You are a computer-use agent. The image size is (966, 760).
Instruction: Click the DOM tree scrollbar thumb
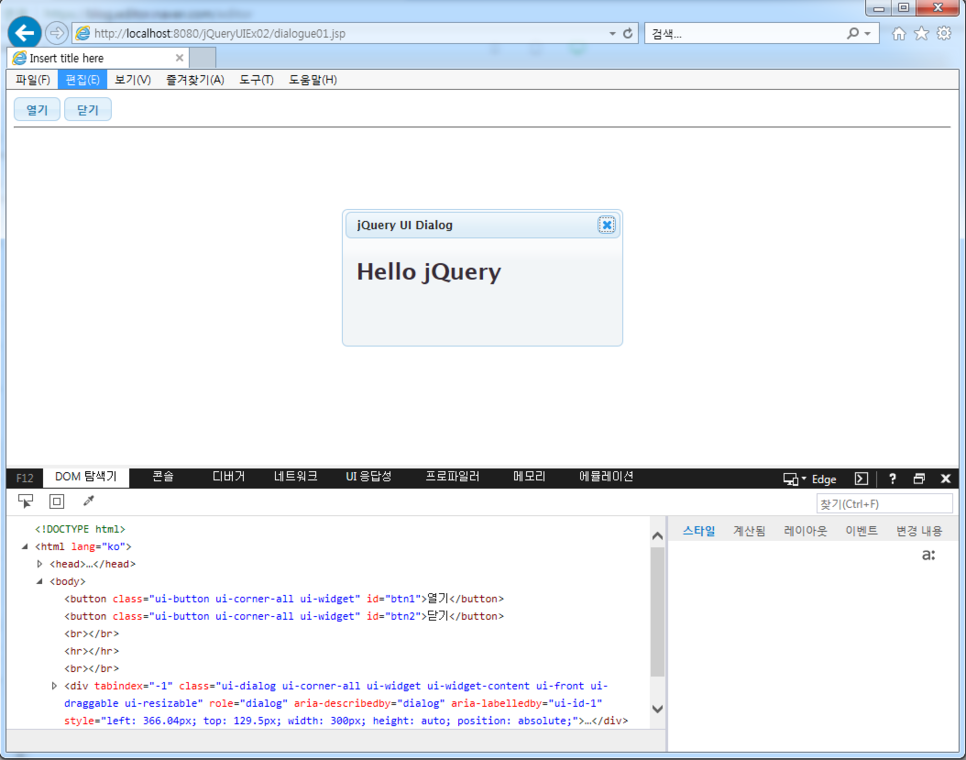[x=657, y=612]
